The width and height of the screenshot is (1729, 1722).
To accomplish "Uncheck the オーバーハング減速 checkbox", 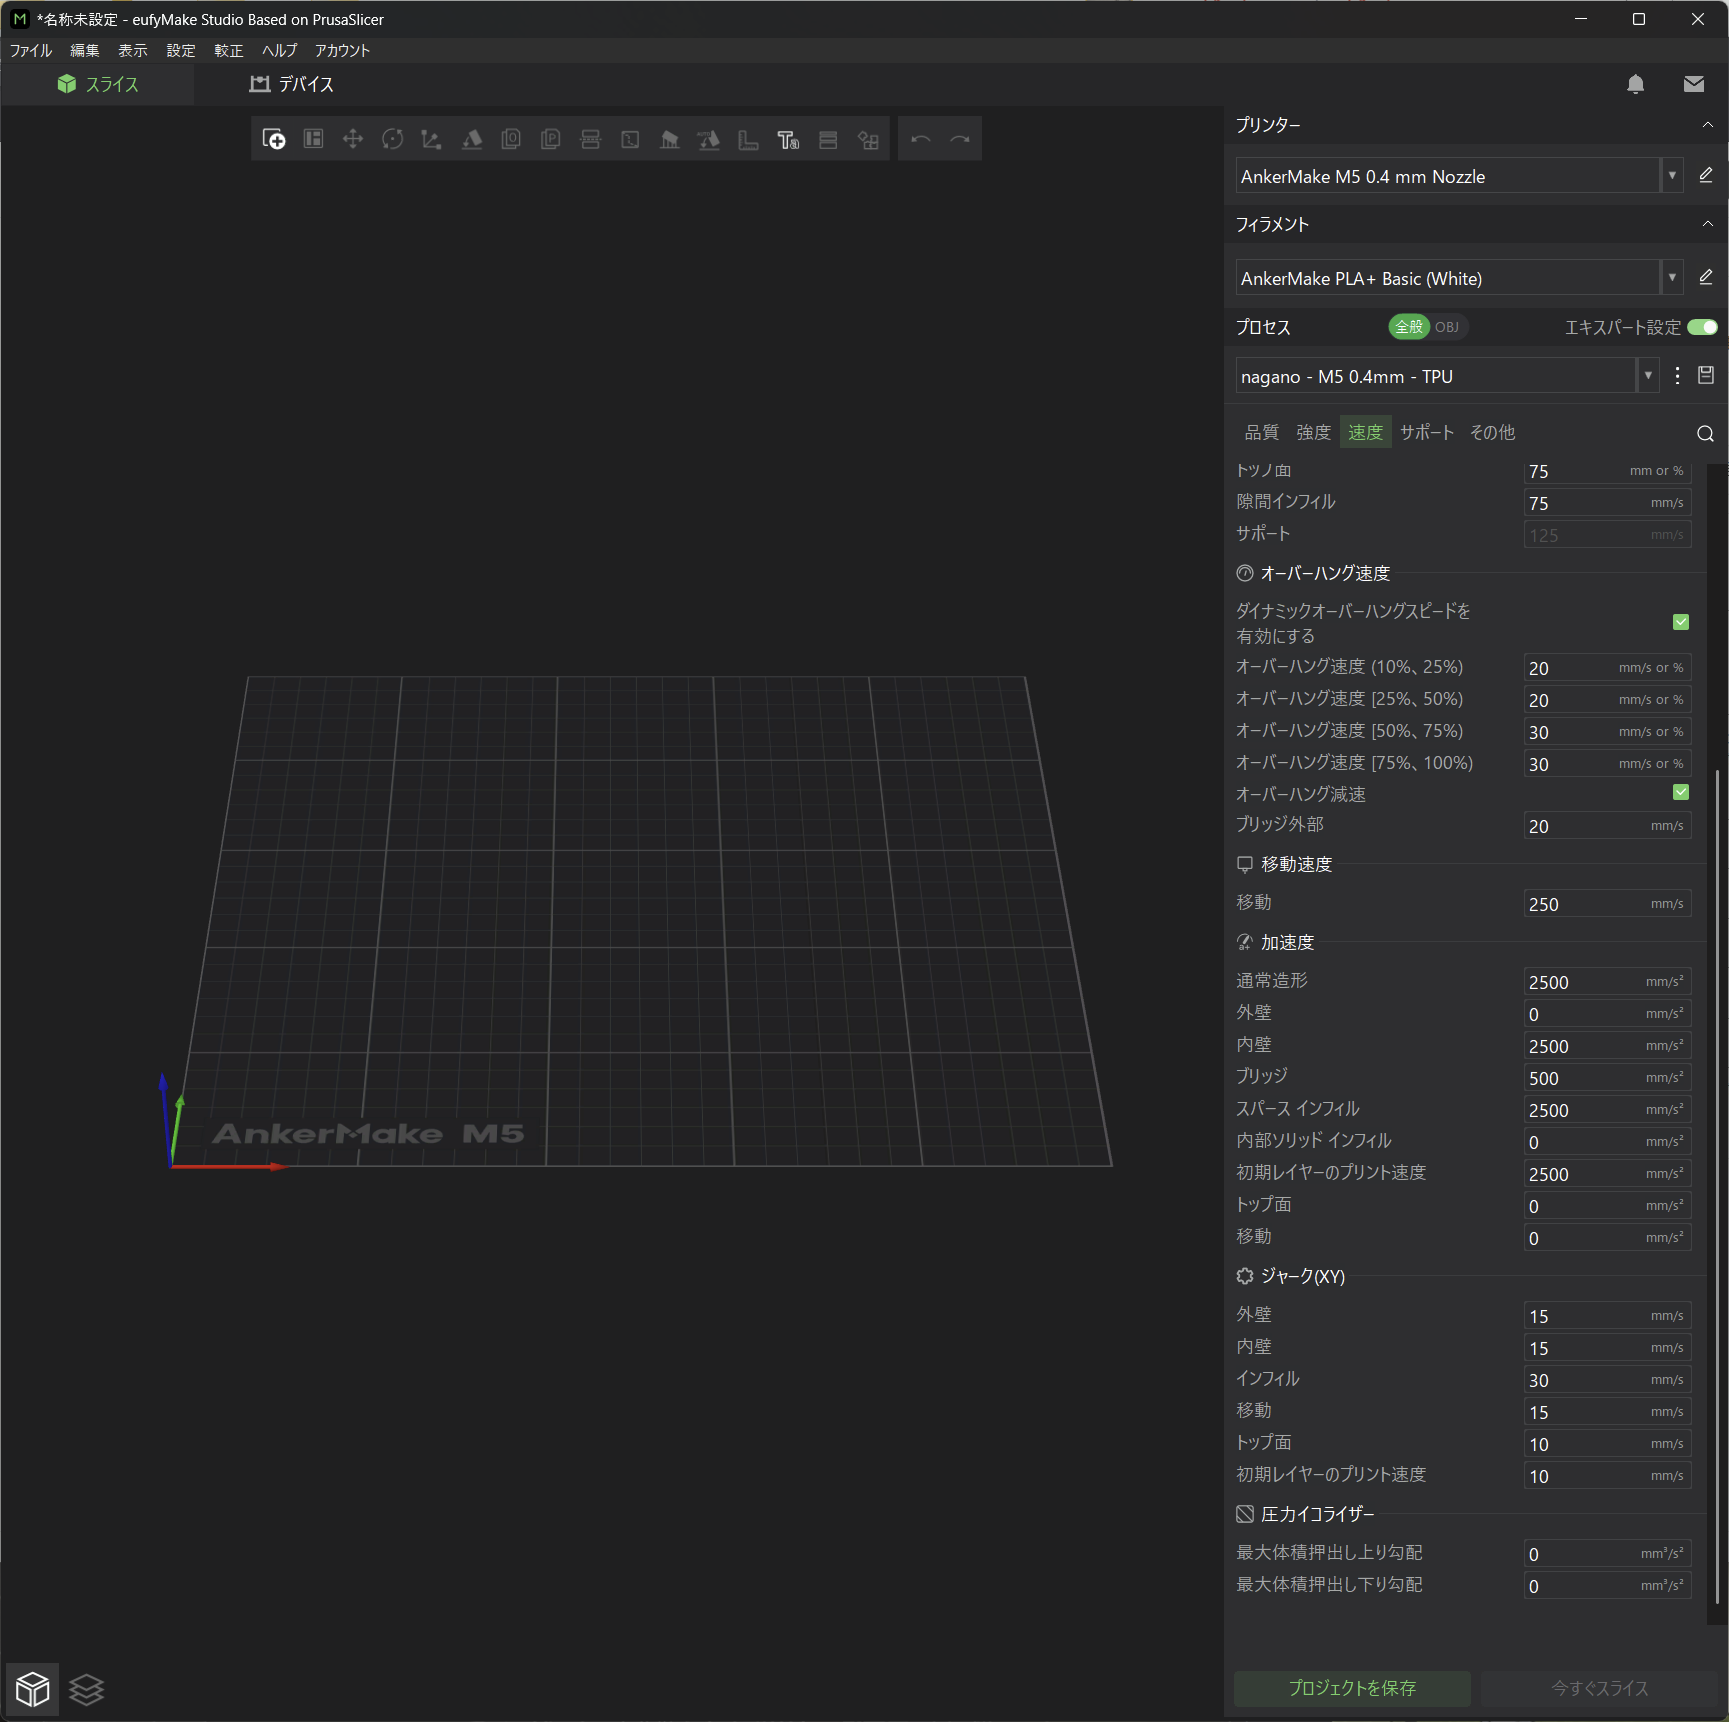I will pyautogui.click(x=1681, y=792).
